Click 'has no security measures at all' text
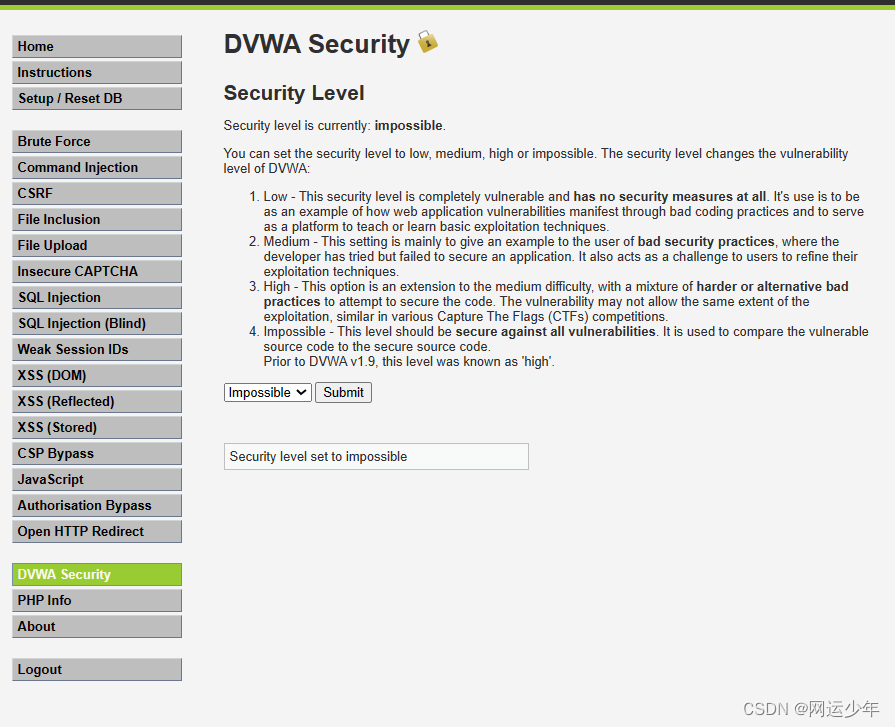Image resolution: width=895 pixels, height=727 pixels. pyautogui.click(x=670, y=196)
